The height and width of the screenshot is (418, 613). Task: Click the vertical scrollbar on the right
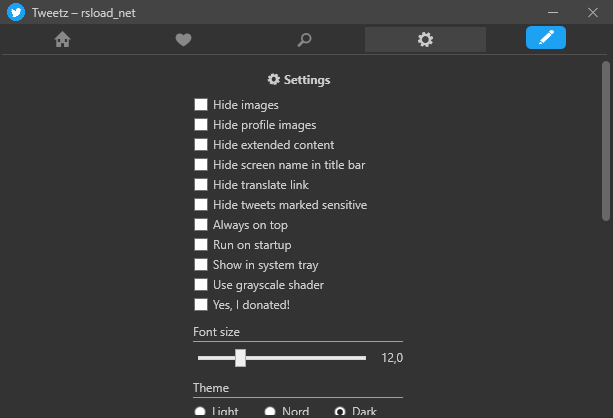(606, 140)
